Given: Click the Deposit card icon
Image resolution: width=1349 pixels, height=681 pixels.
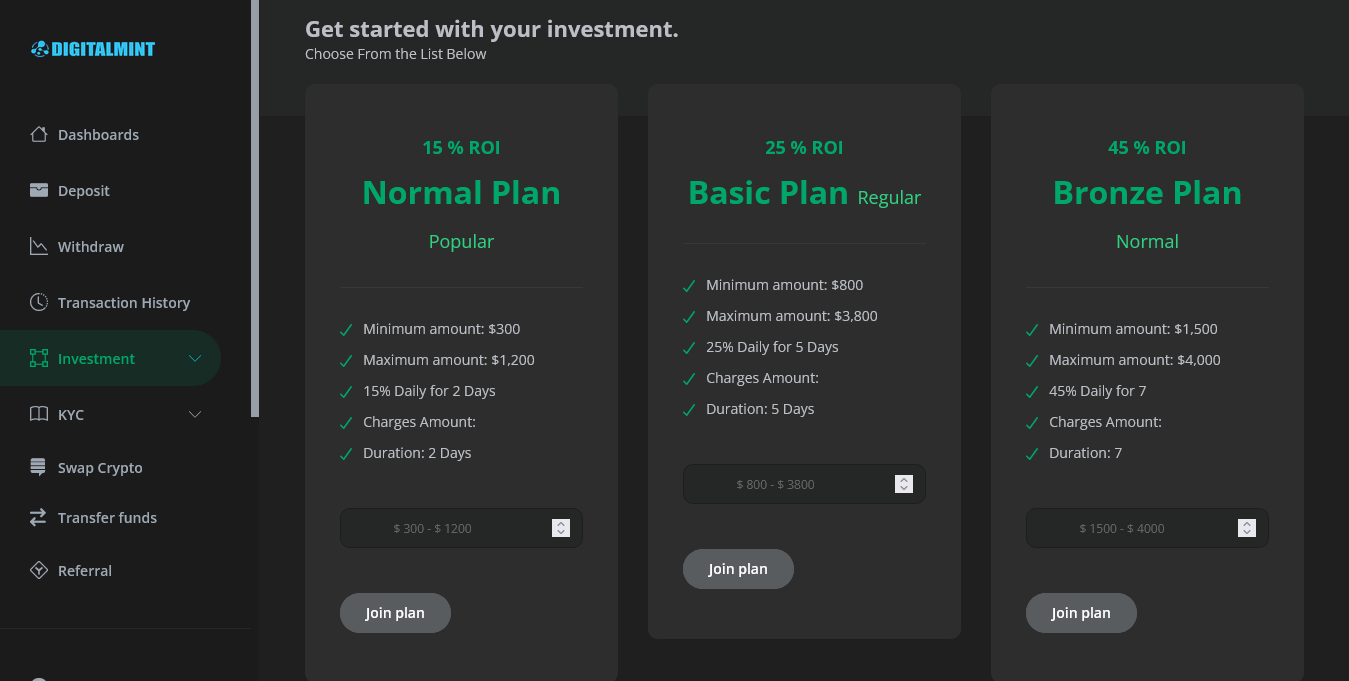Looking at the screenshot, I should pos(39,190).
